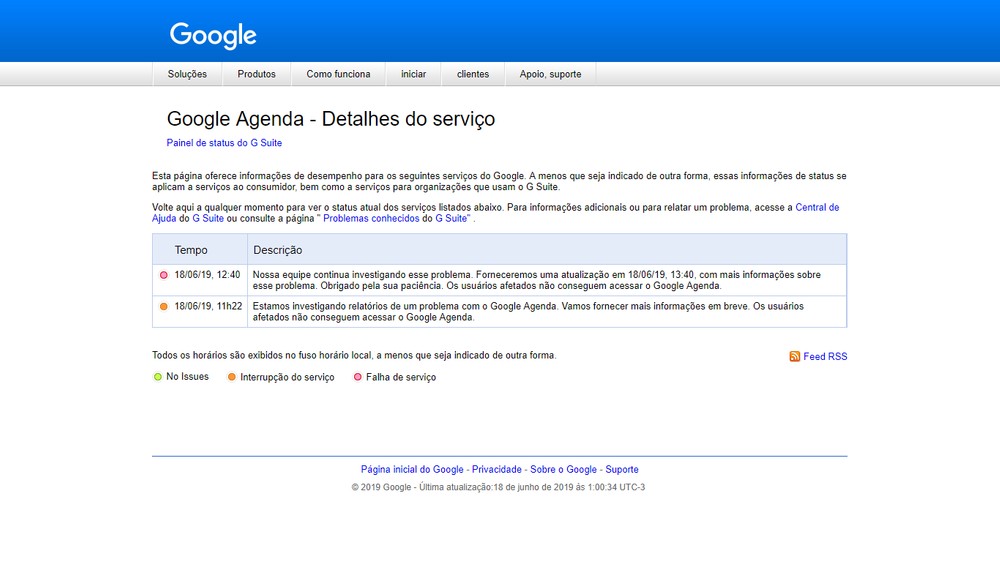The height and width of the screenshot is (562, 1000).
Task: Open Suporte footer link
Action: (x=622, y=470)
